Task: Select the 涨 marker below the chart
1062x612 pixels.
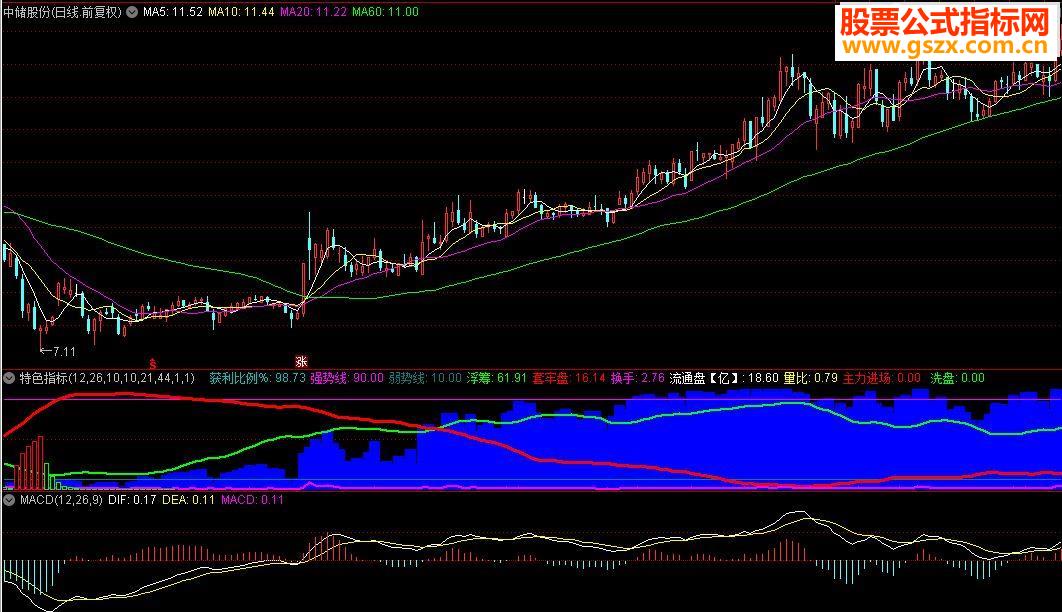Action: pyautogui.click(x=301, y=362)
